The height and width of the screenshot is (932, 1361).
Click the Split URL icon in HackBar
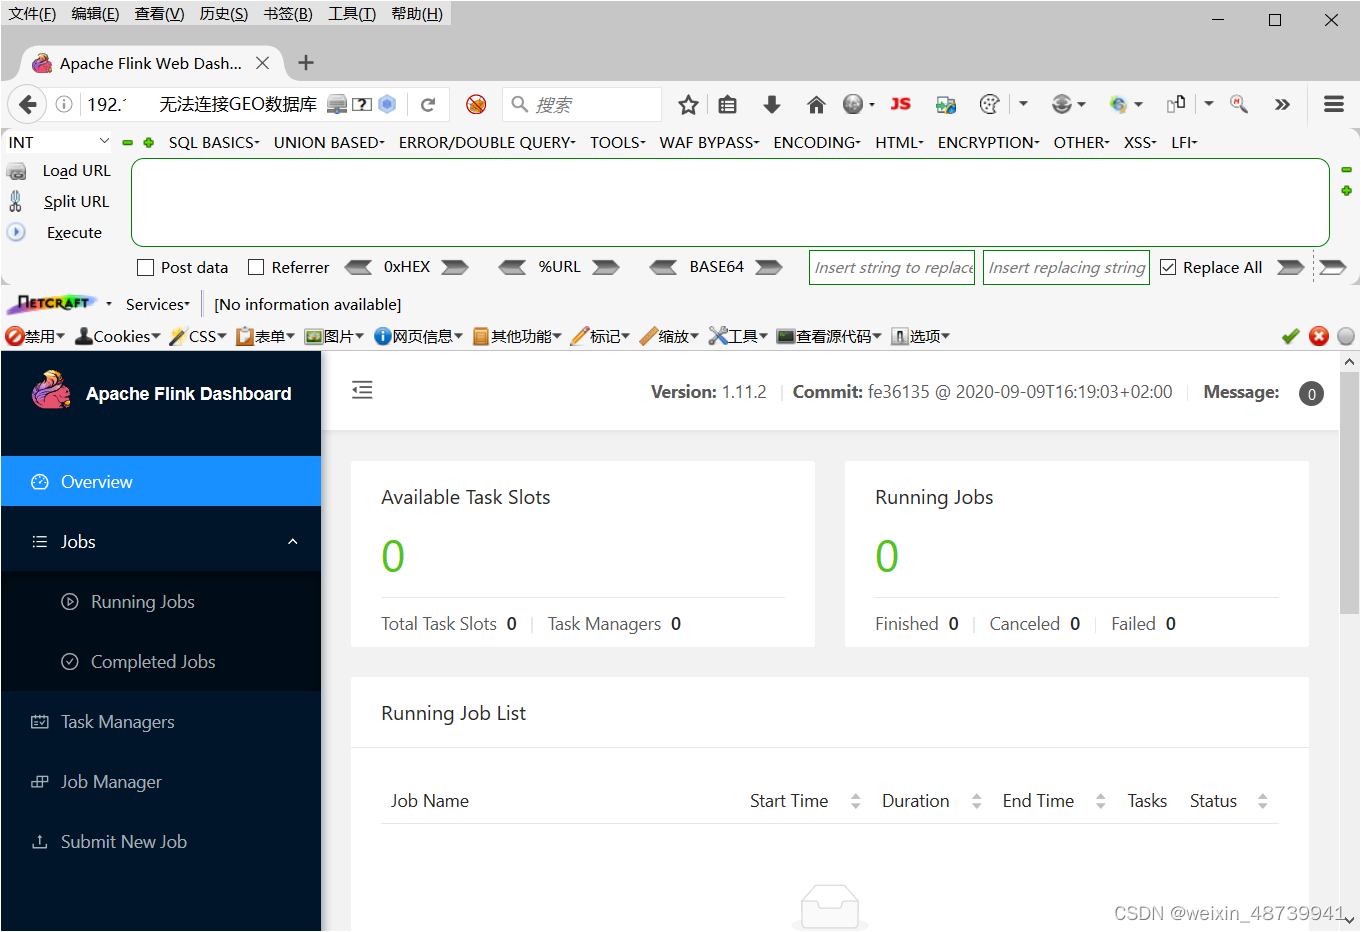click(17, 201)
